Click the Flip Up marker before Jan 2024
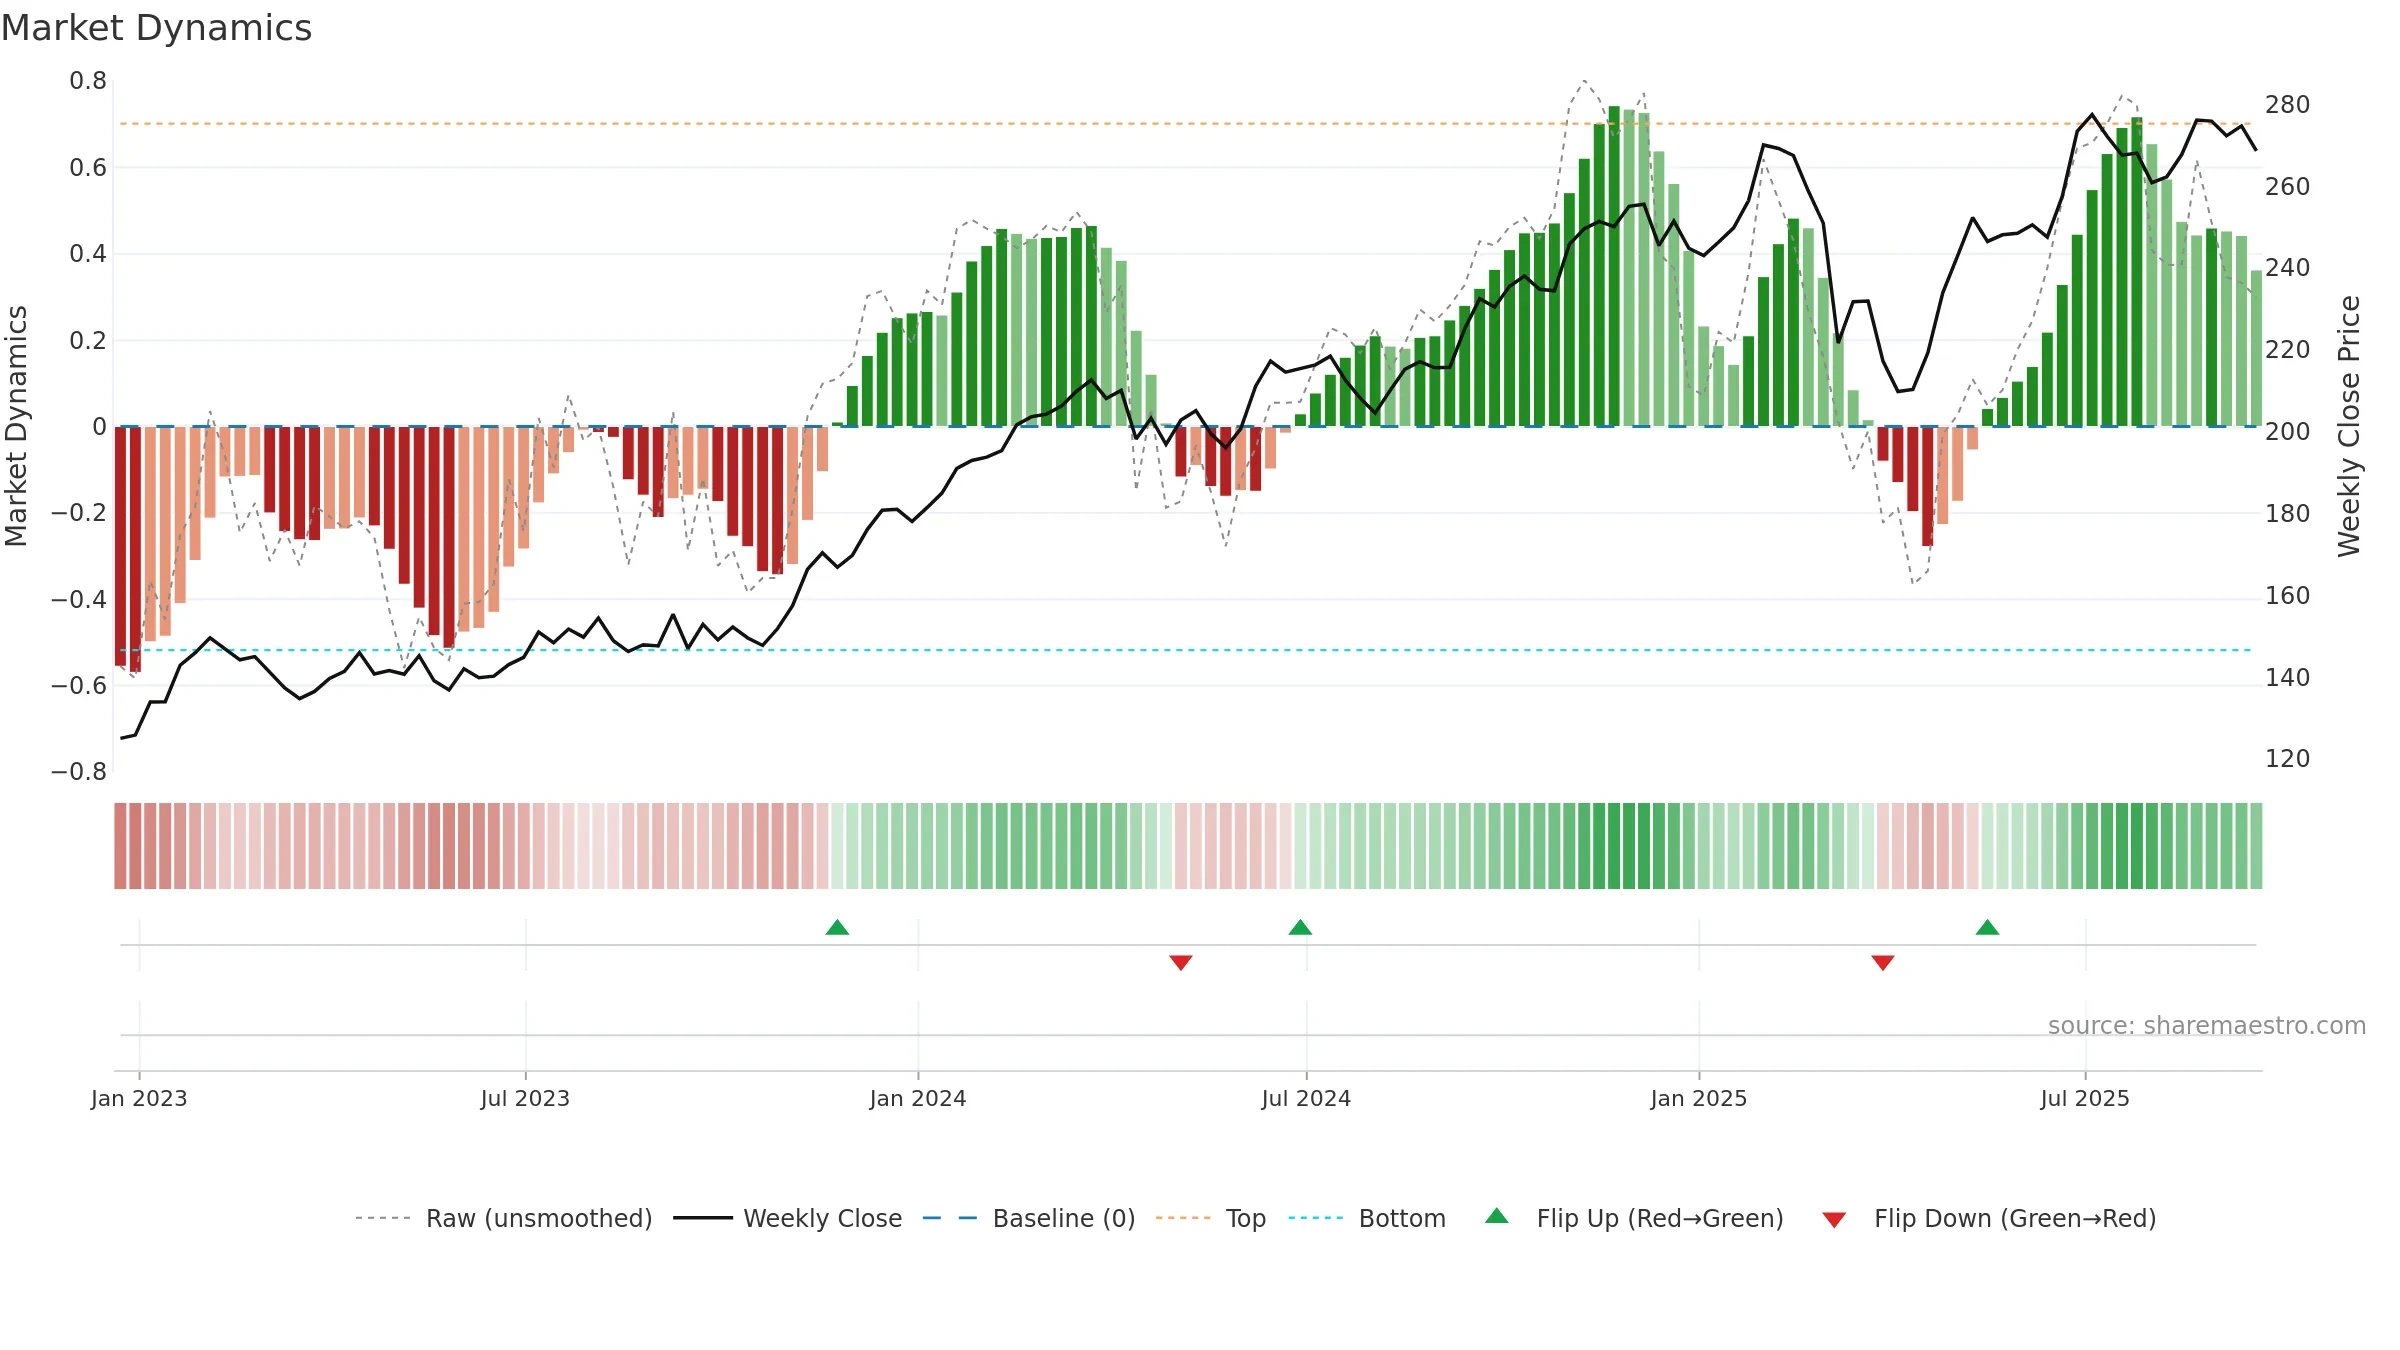The width and height of the screenshot is (2400, 1350). coord(837,928)
